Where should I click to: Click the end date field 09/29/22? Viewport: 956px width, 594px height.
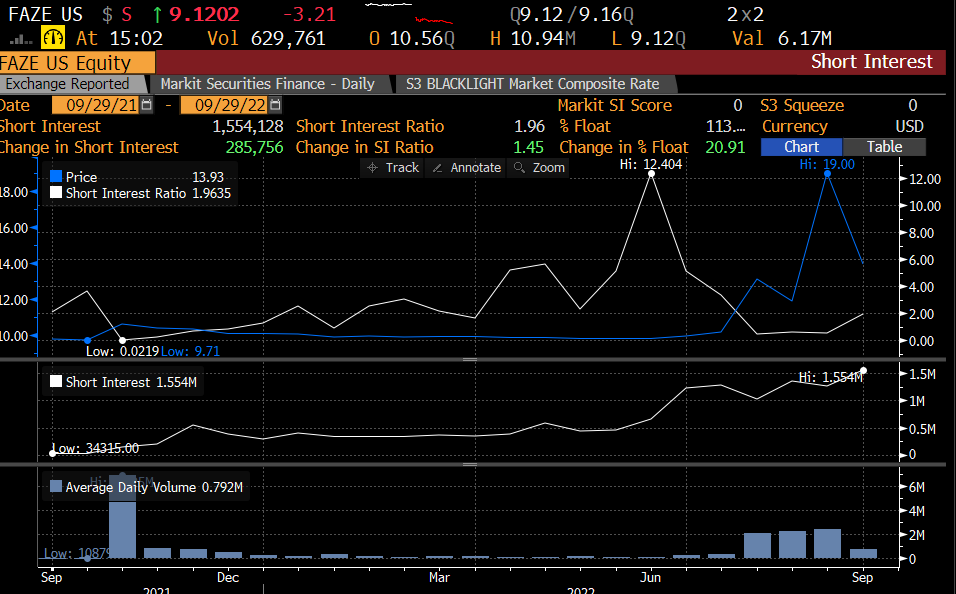(225, 105)
